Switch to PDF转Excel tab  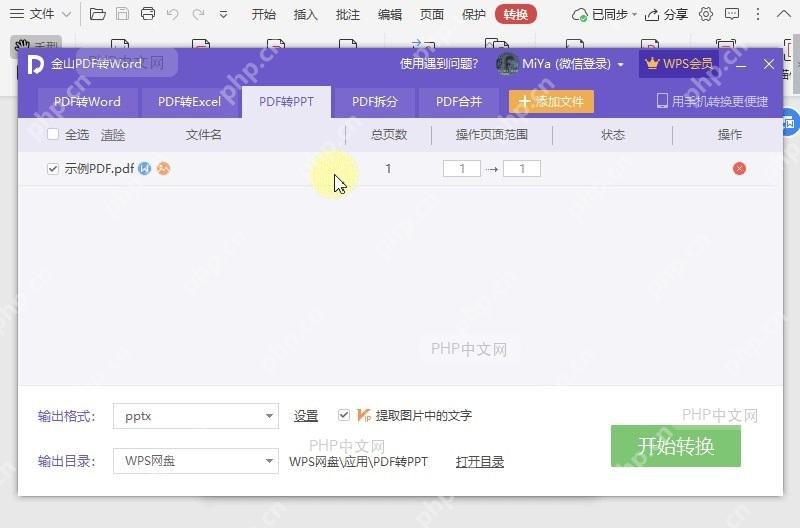tap(189, 102)
